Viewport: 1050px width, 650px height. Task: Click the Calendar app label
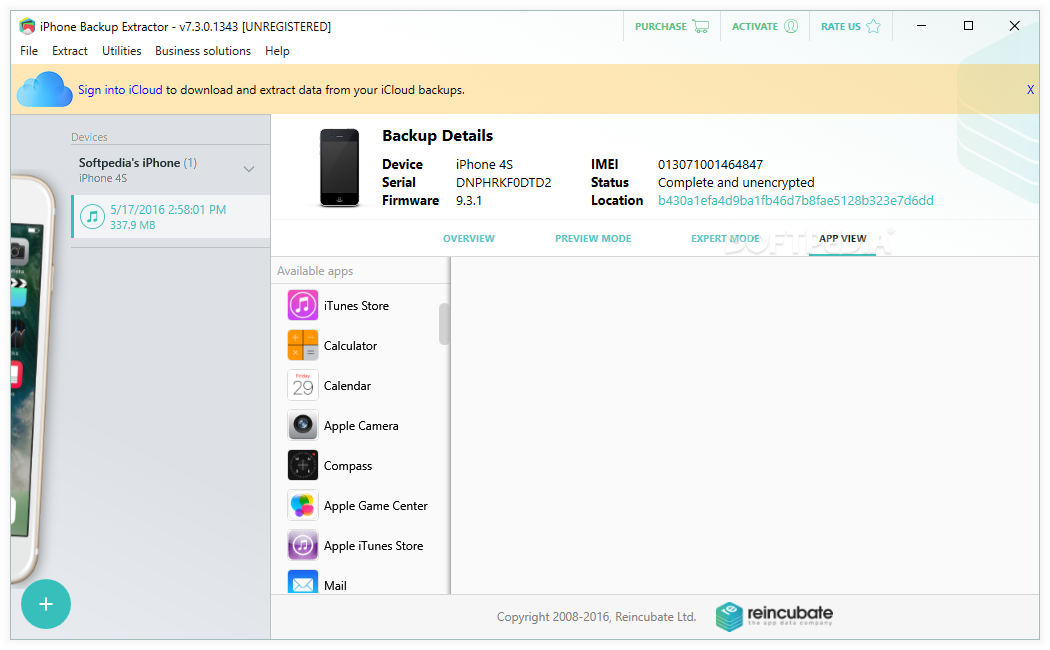tap(347, 386)
